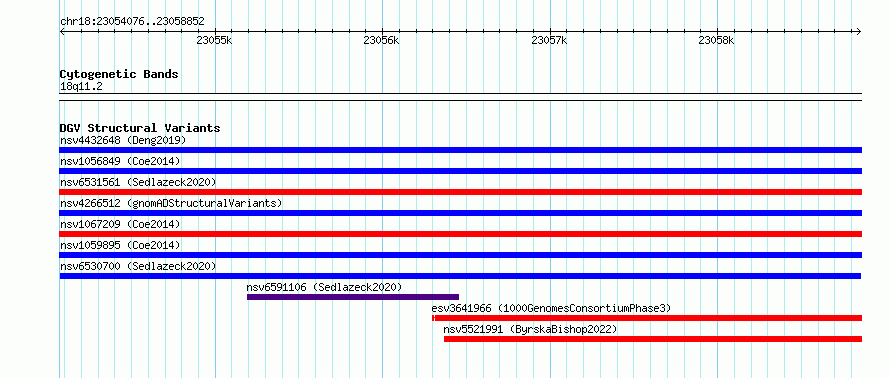Image resolution: width=890 pixels, height=378 pixels.
Task: Select the 18q11.2 band label
Action: (81, 87)
